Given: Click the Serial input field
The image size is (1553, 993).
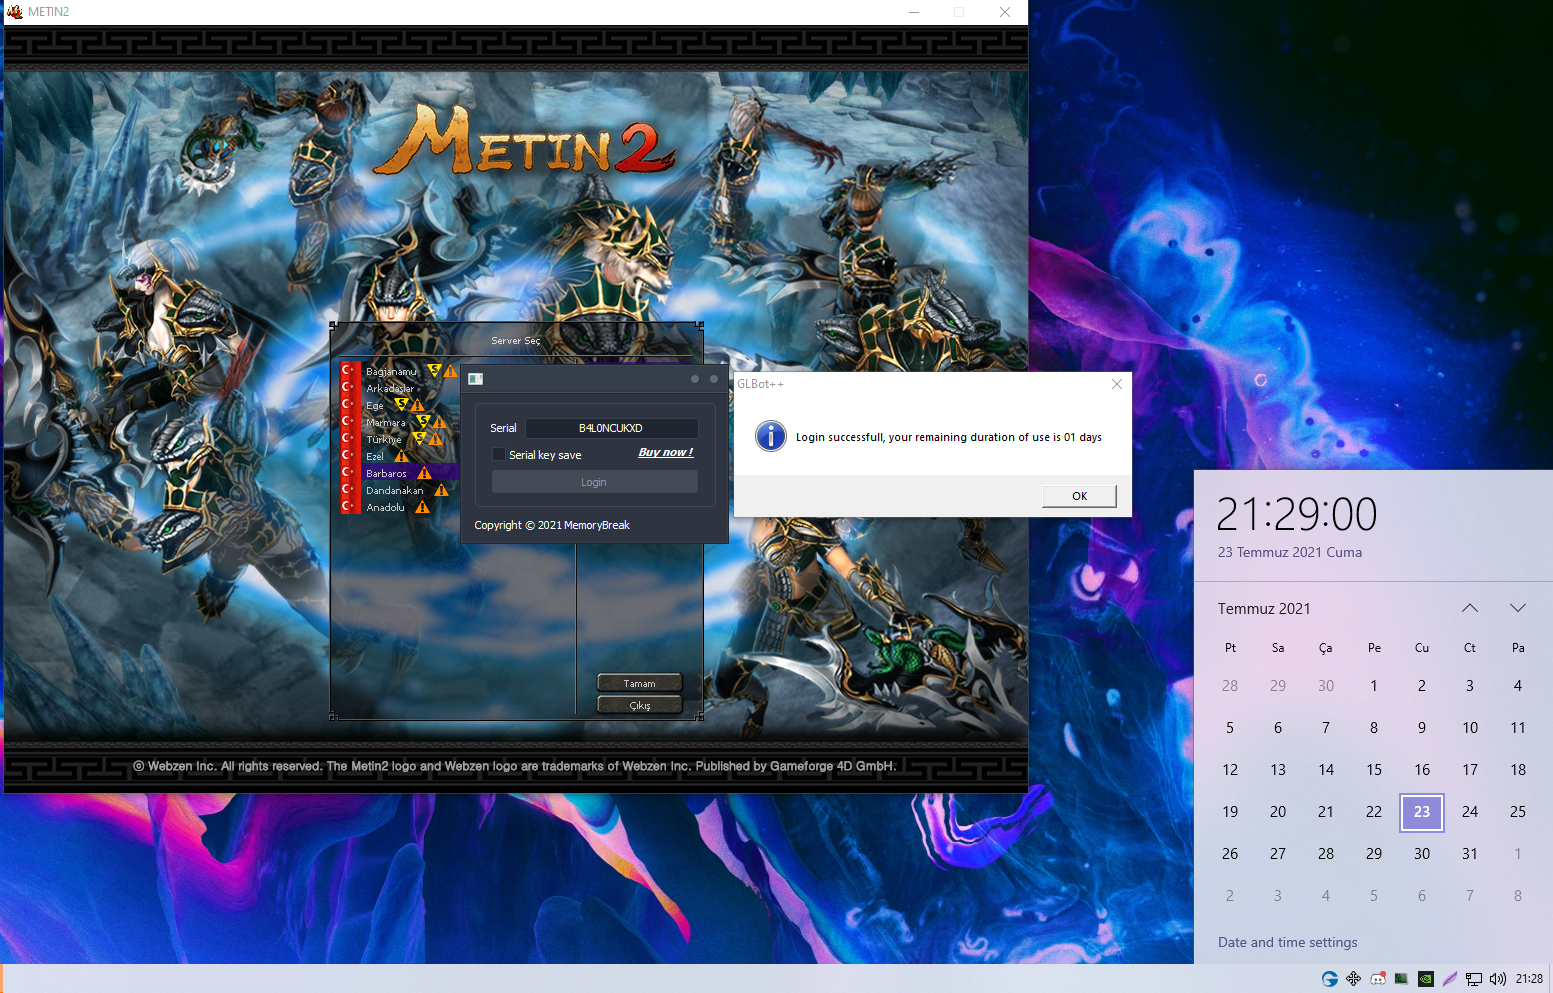Looking at the screenshot, I should coord(611,428).
